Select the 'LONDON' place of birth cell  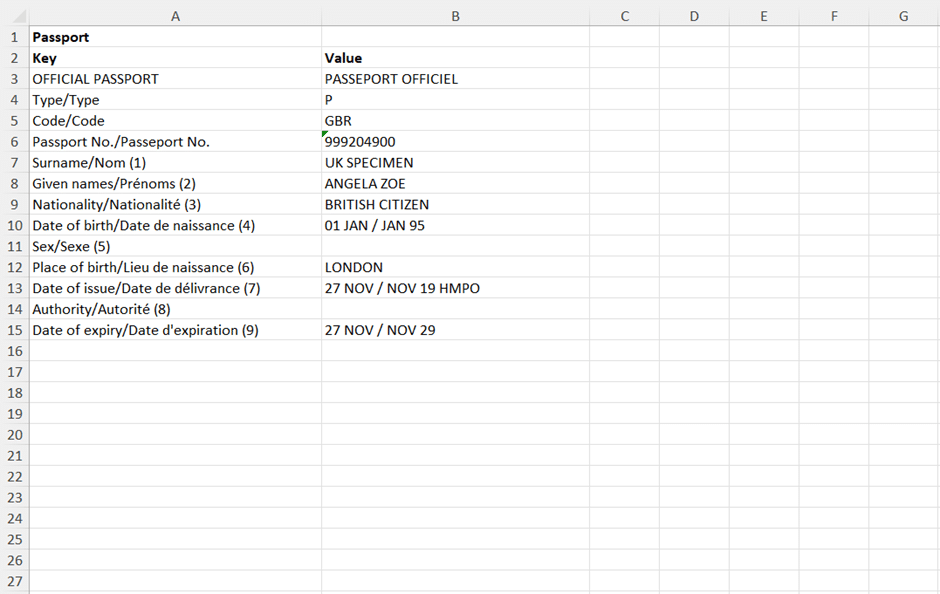[x=455, y=267]
